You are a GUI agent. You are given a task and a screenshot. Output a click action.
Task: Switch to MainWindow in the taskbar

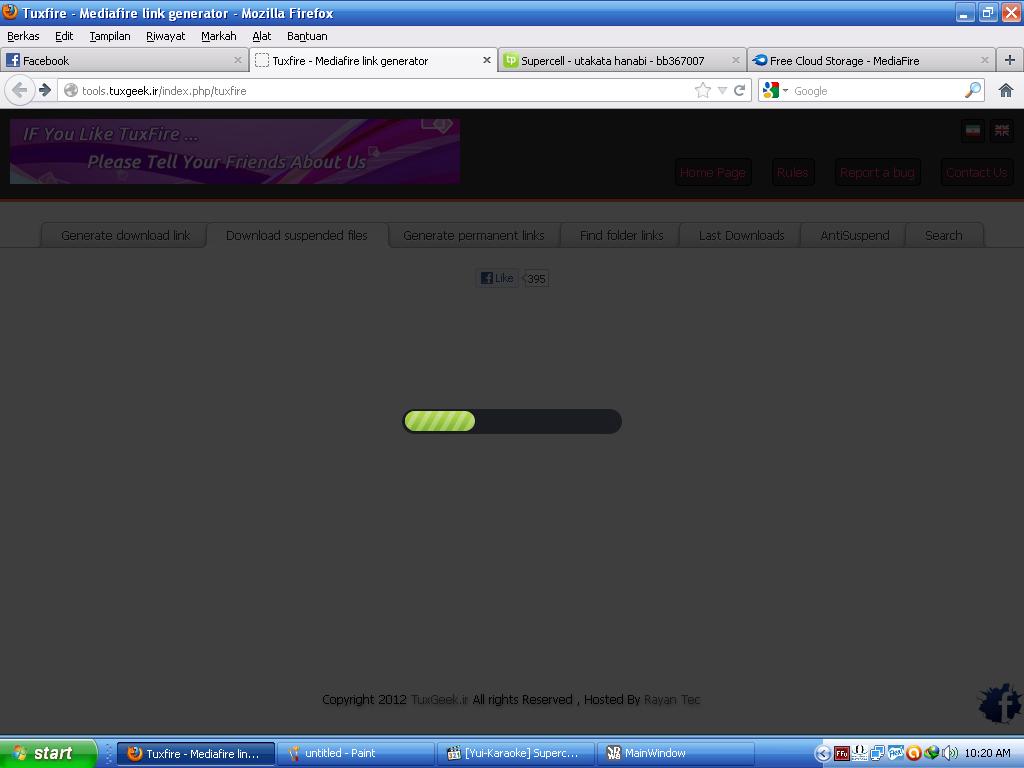675,753
